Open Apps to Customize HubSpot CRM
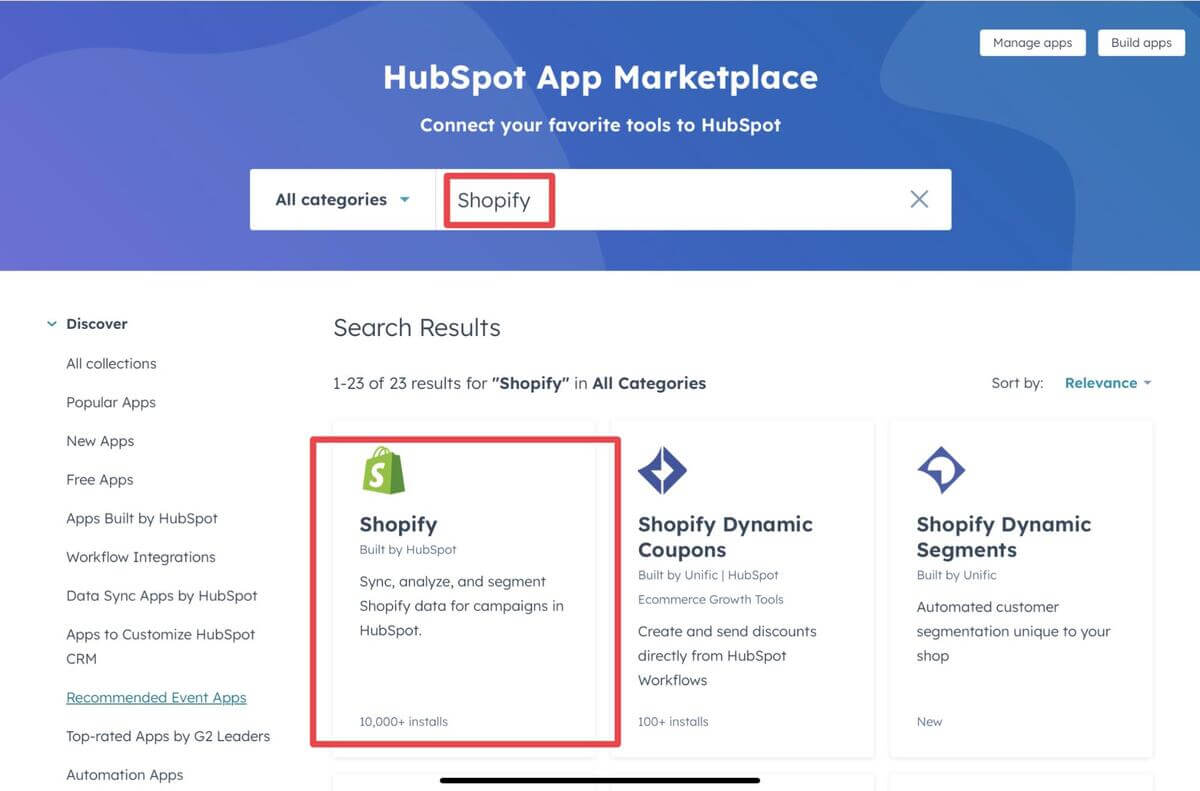This screenshot has width=1200, height=791. point(161,646)
